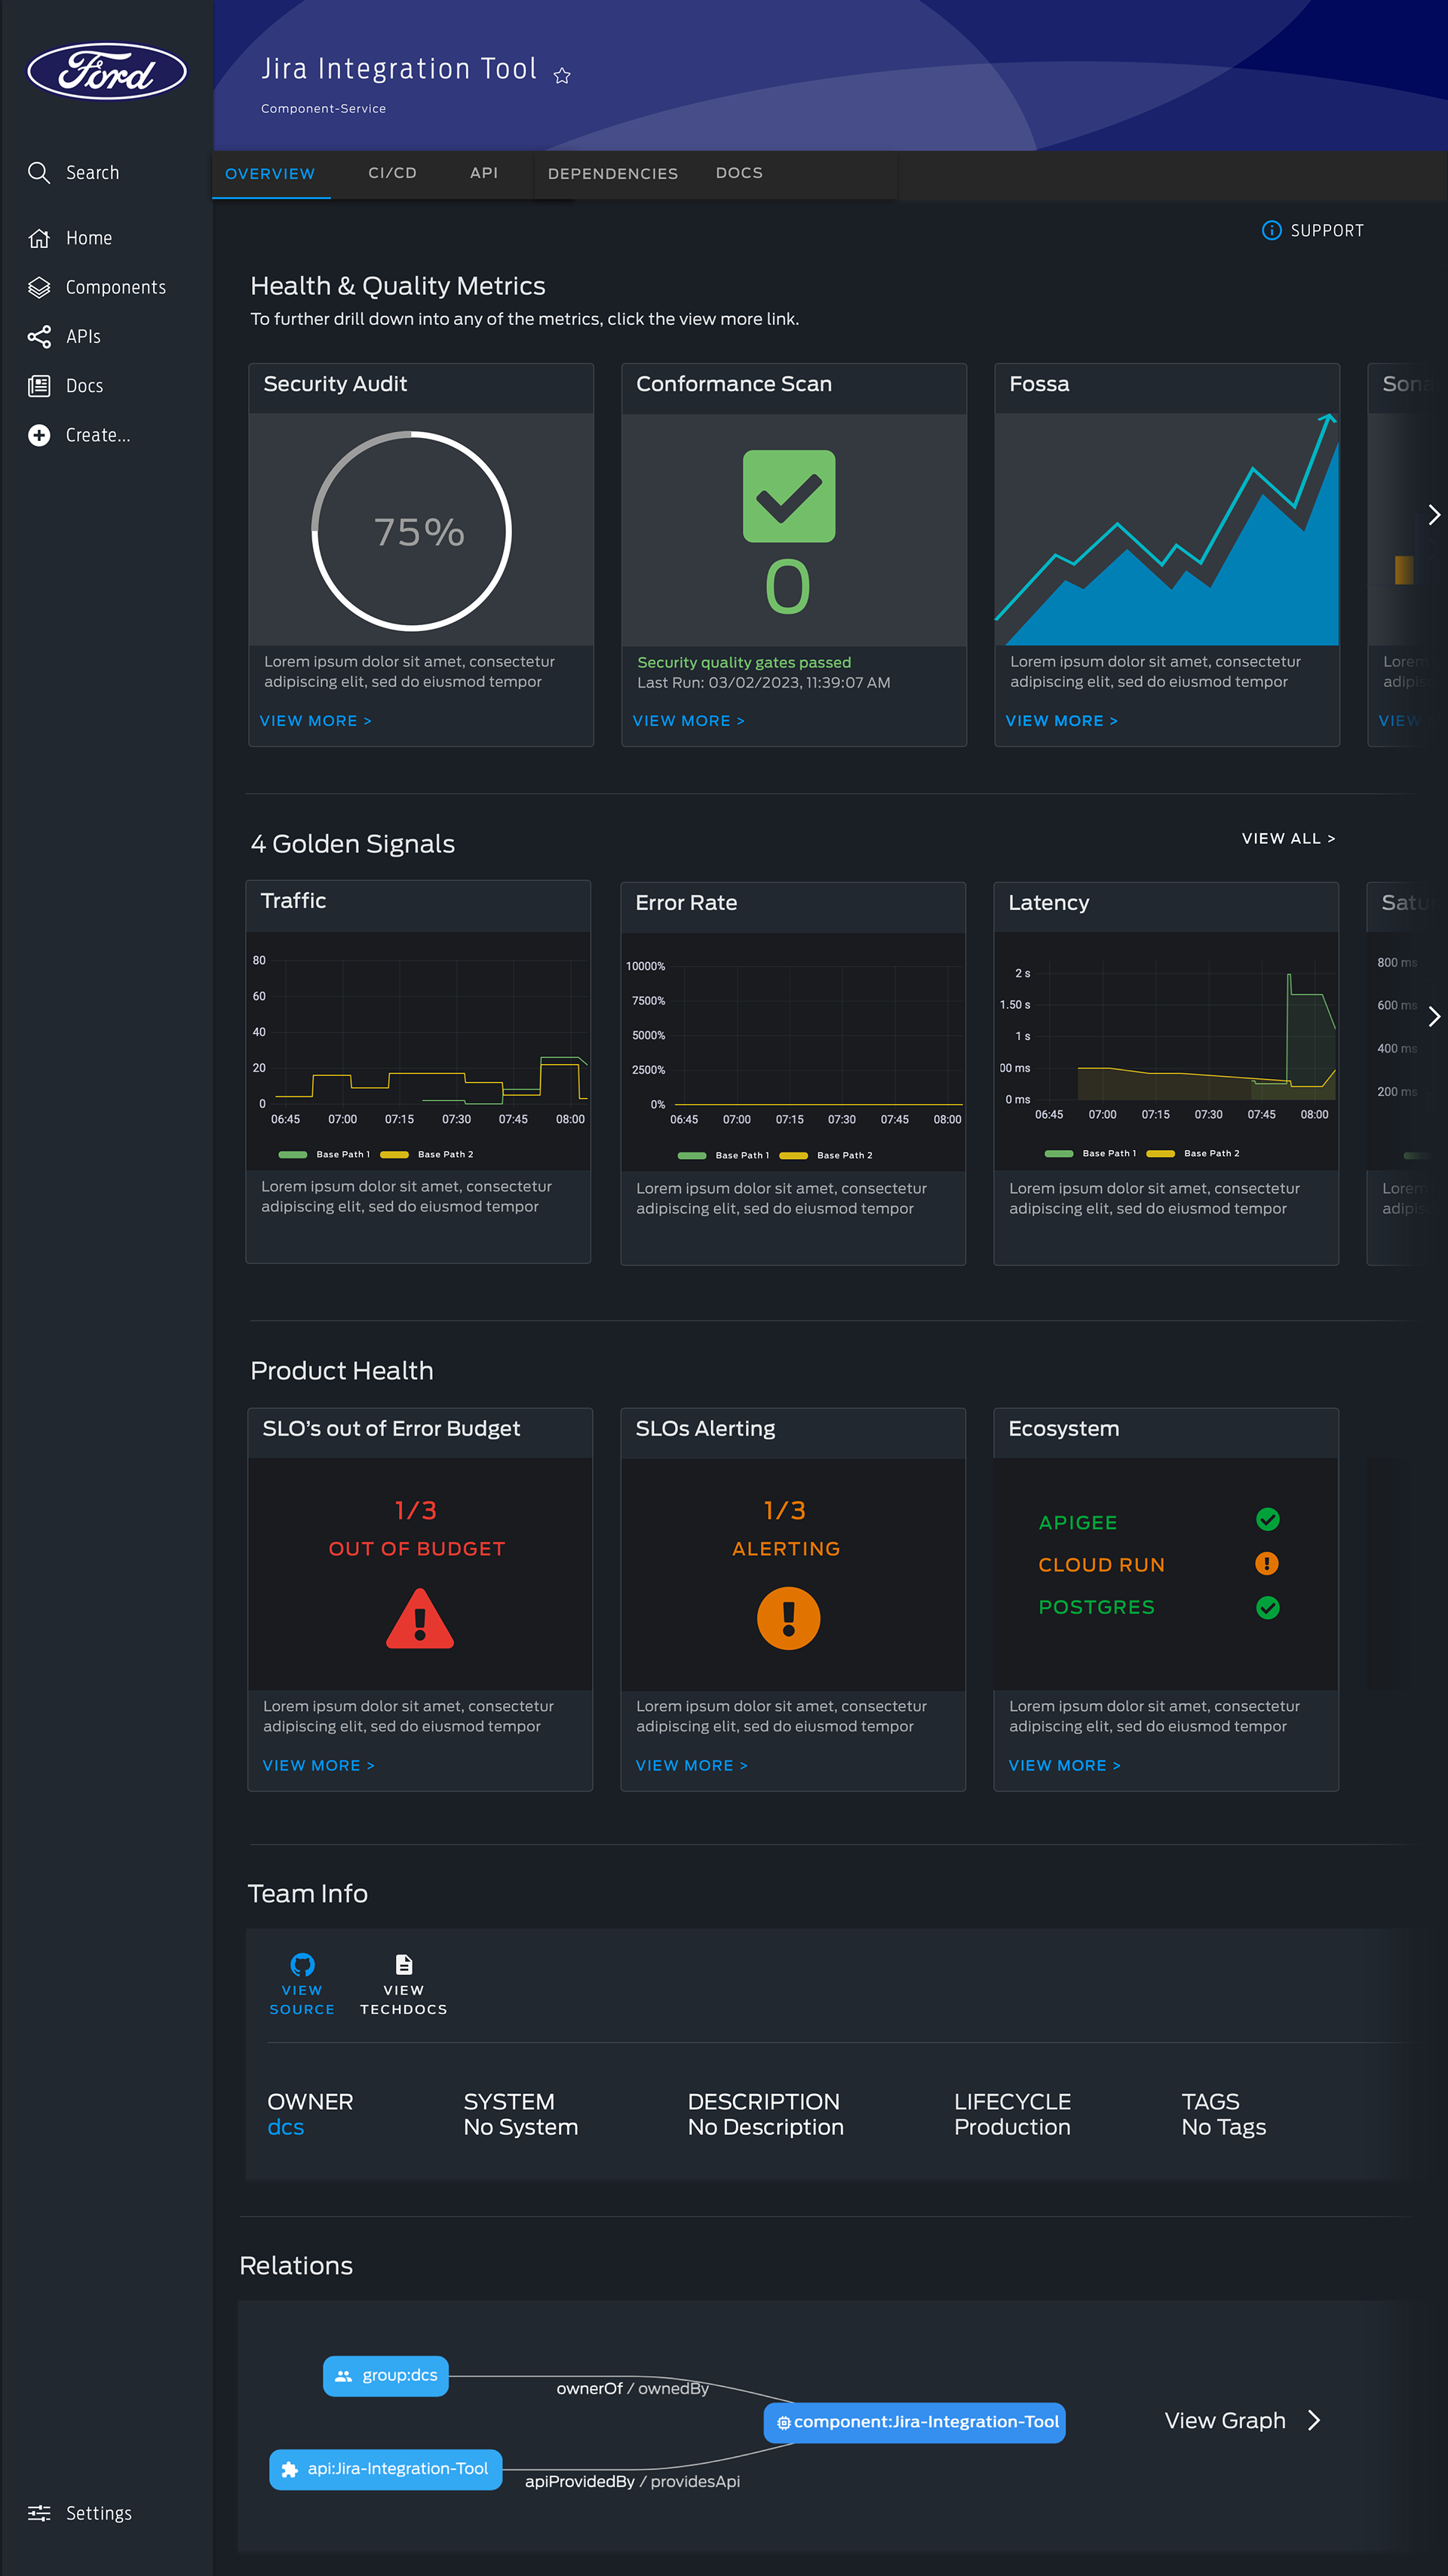1448x2576 pixels.
Task: Click the Ford logo
Action: 107,71
